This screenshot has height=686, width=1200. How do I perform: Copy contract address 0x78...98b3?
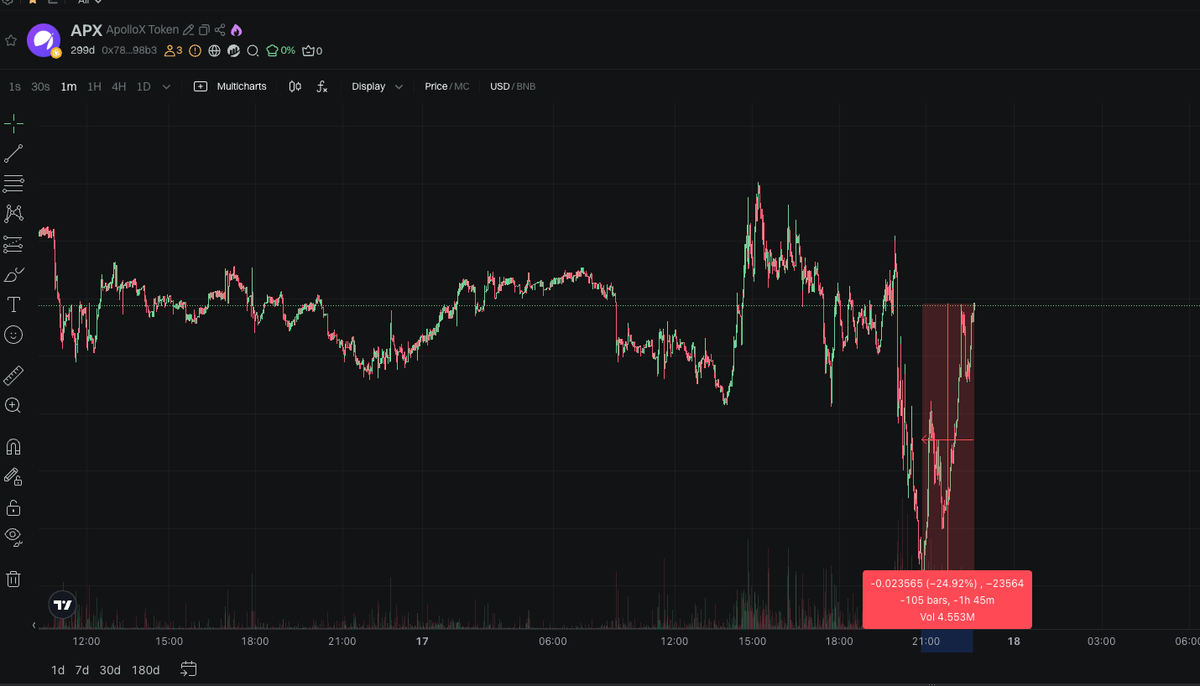[129, 50]
